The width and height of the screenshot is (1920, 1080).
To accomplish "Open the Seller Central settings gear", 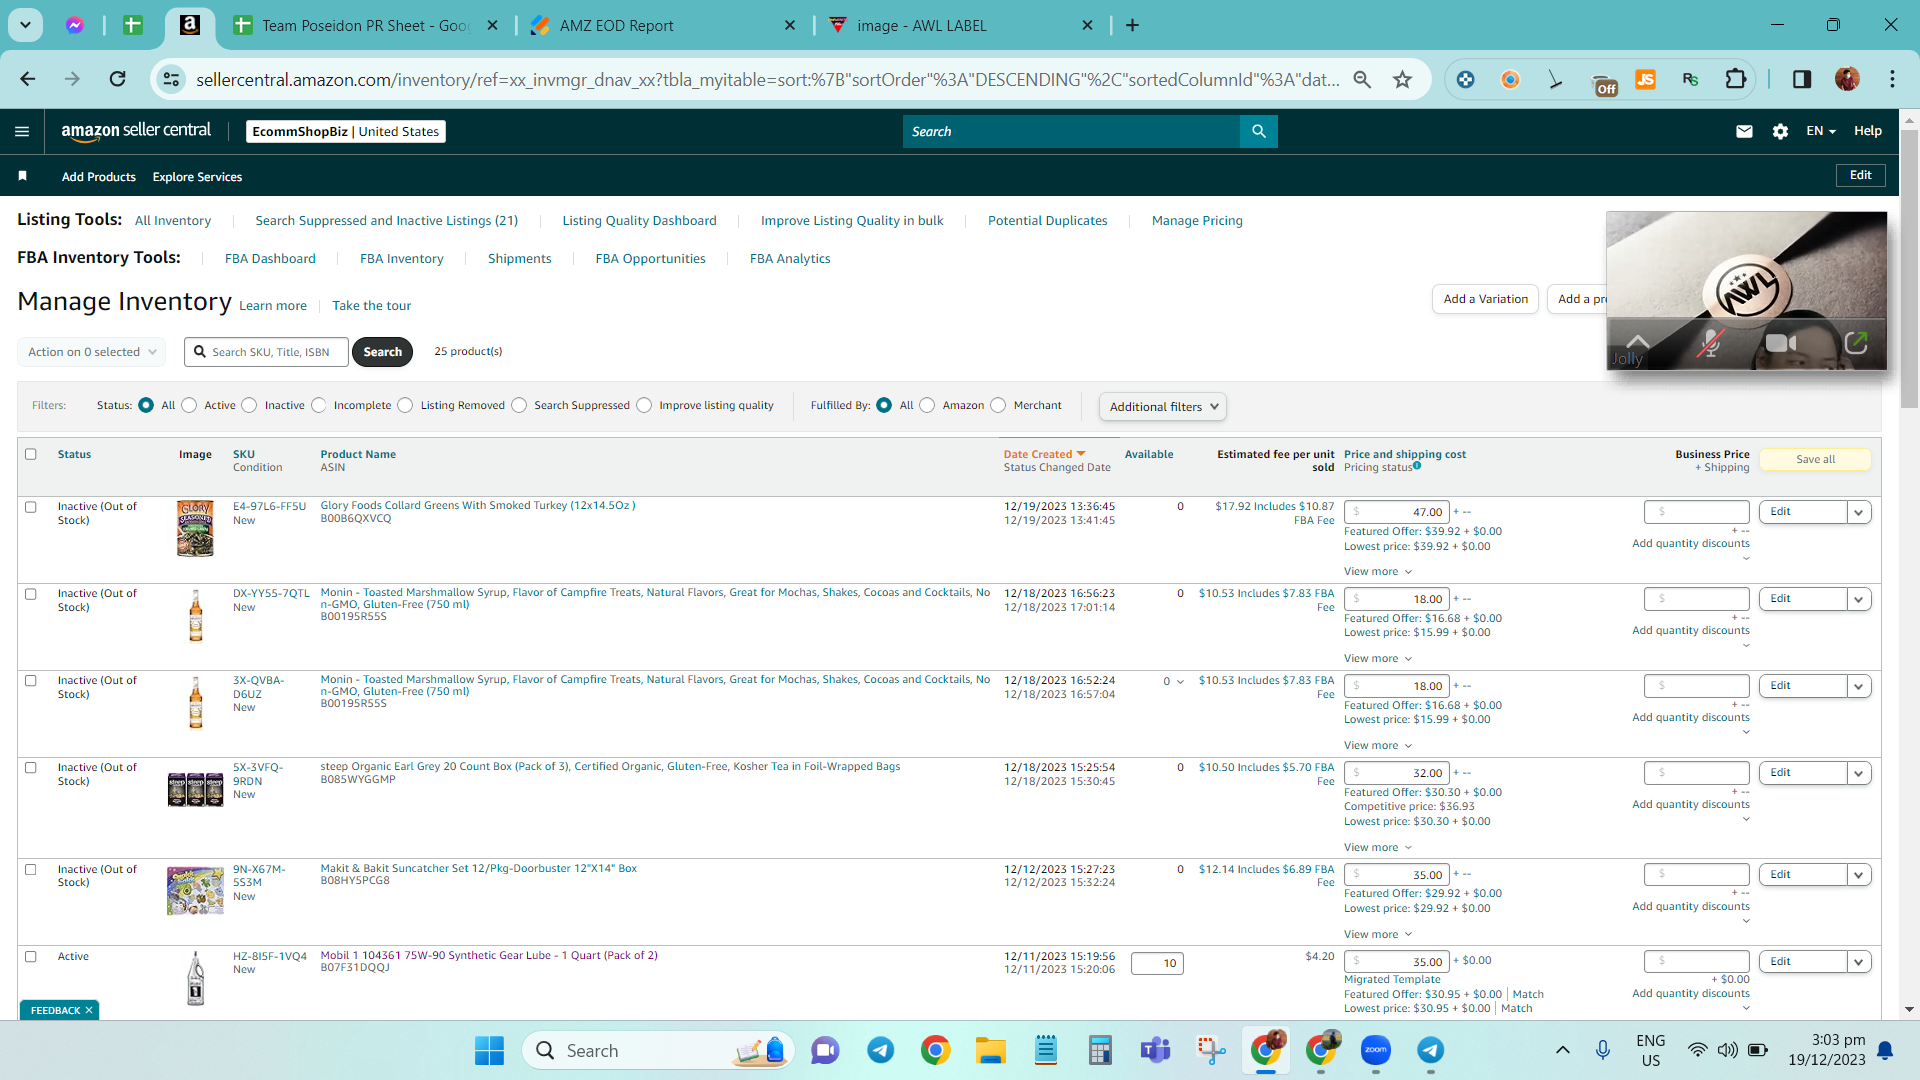I will point(1780,131).
